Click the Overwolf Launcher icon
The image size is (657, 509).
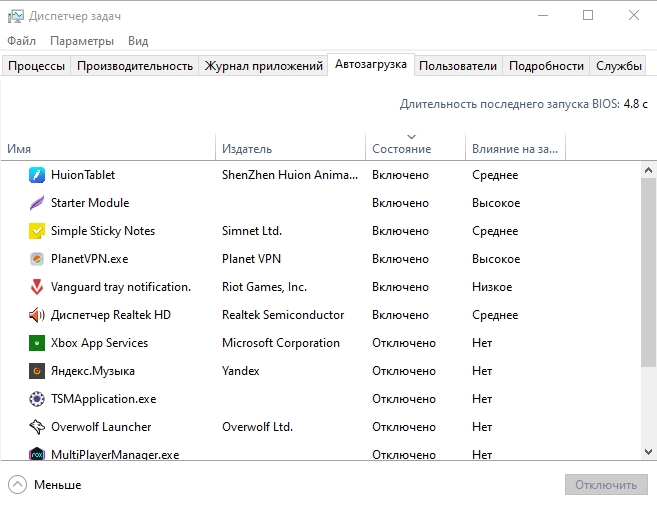37,427
